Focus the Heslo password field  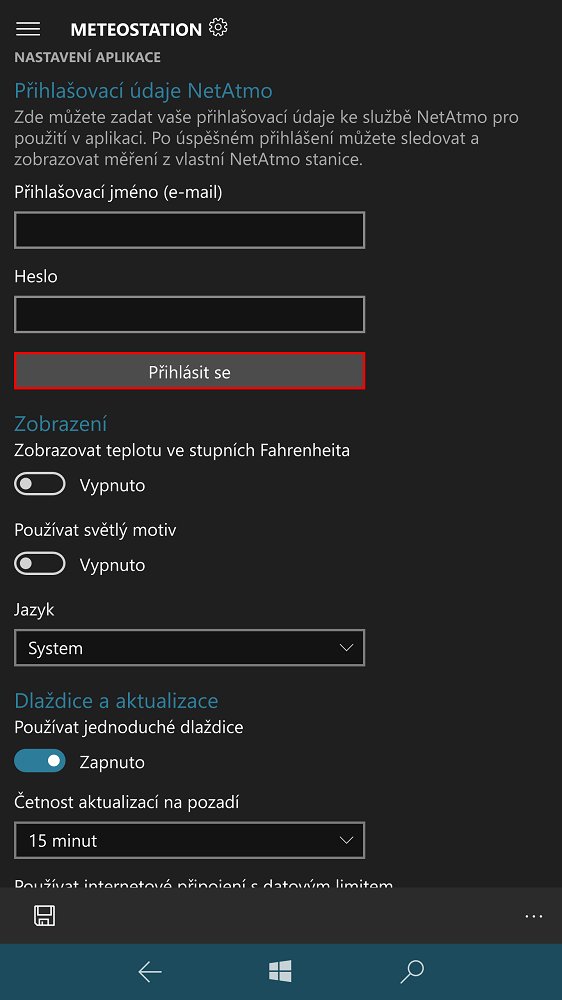click(189, 314)
